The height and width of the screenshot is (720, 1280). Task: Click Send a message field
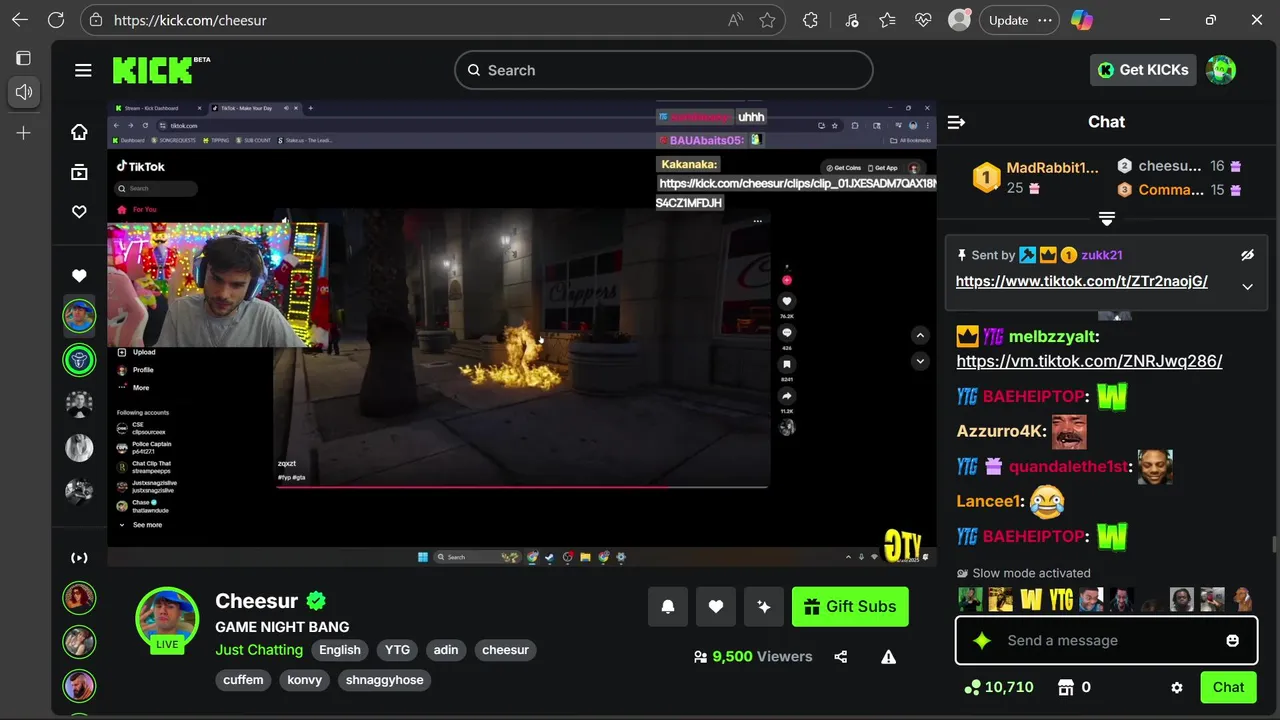tap(1106, 640)
